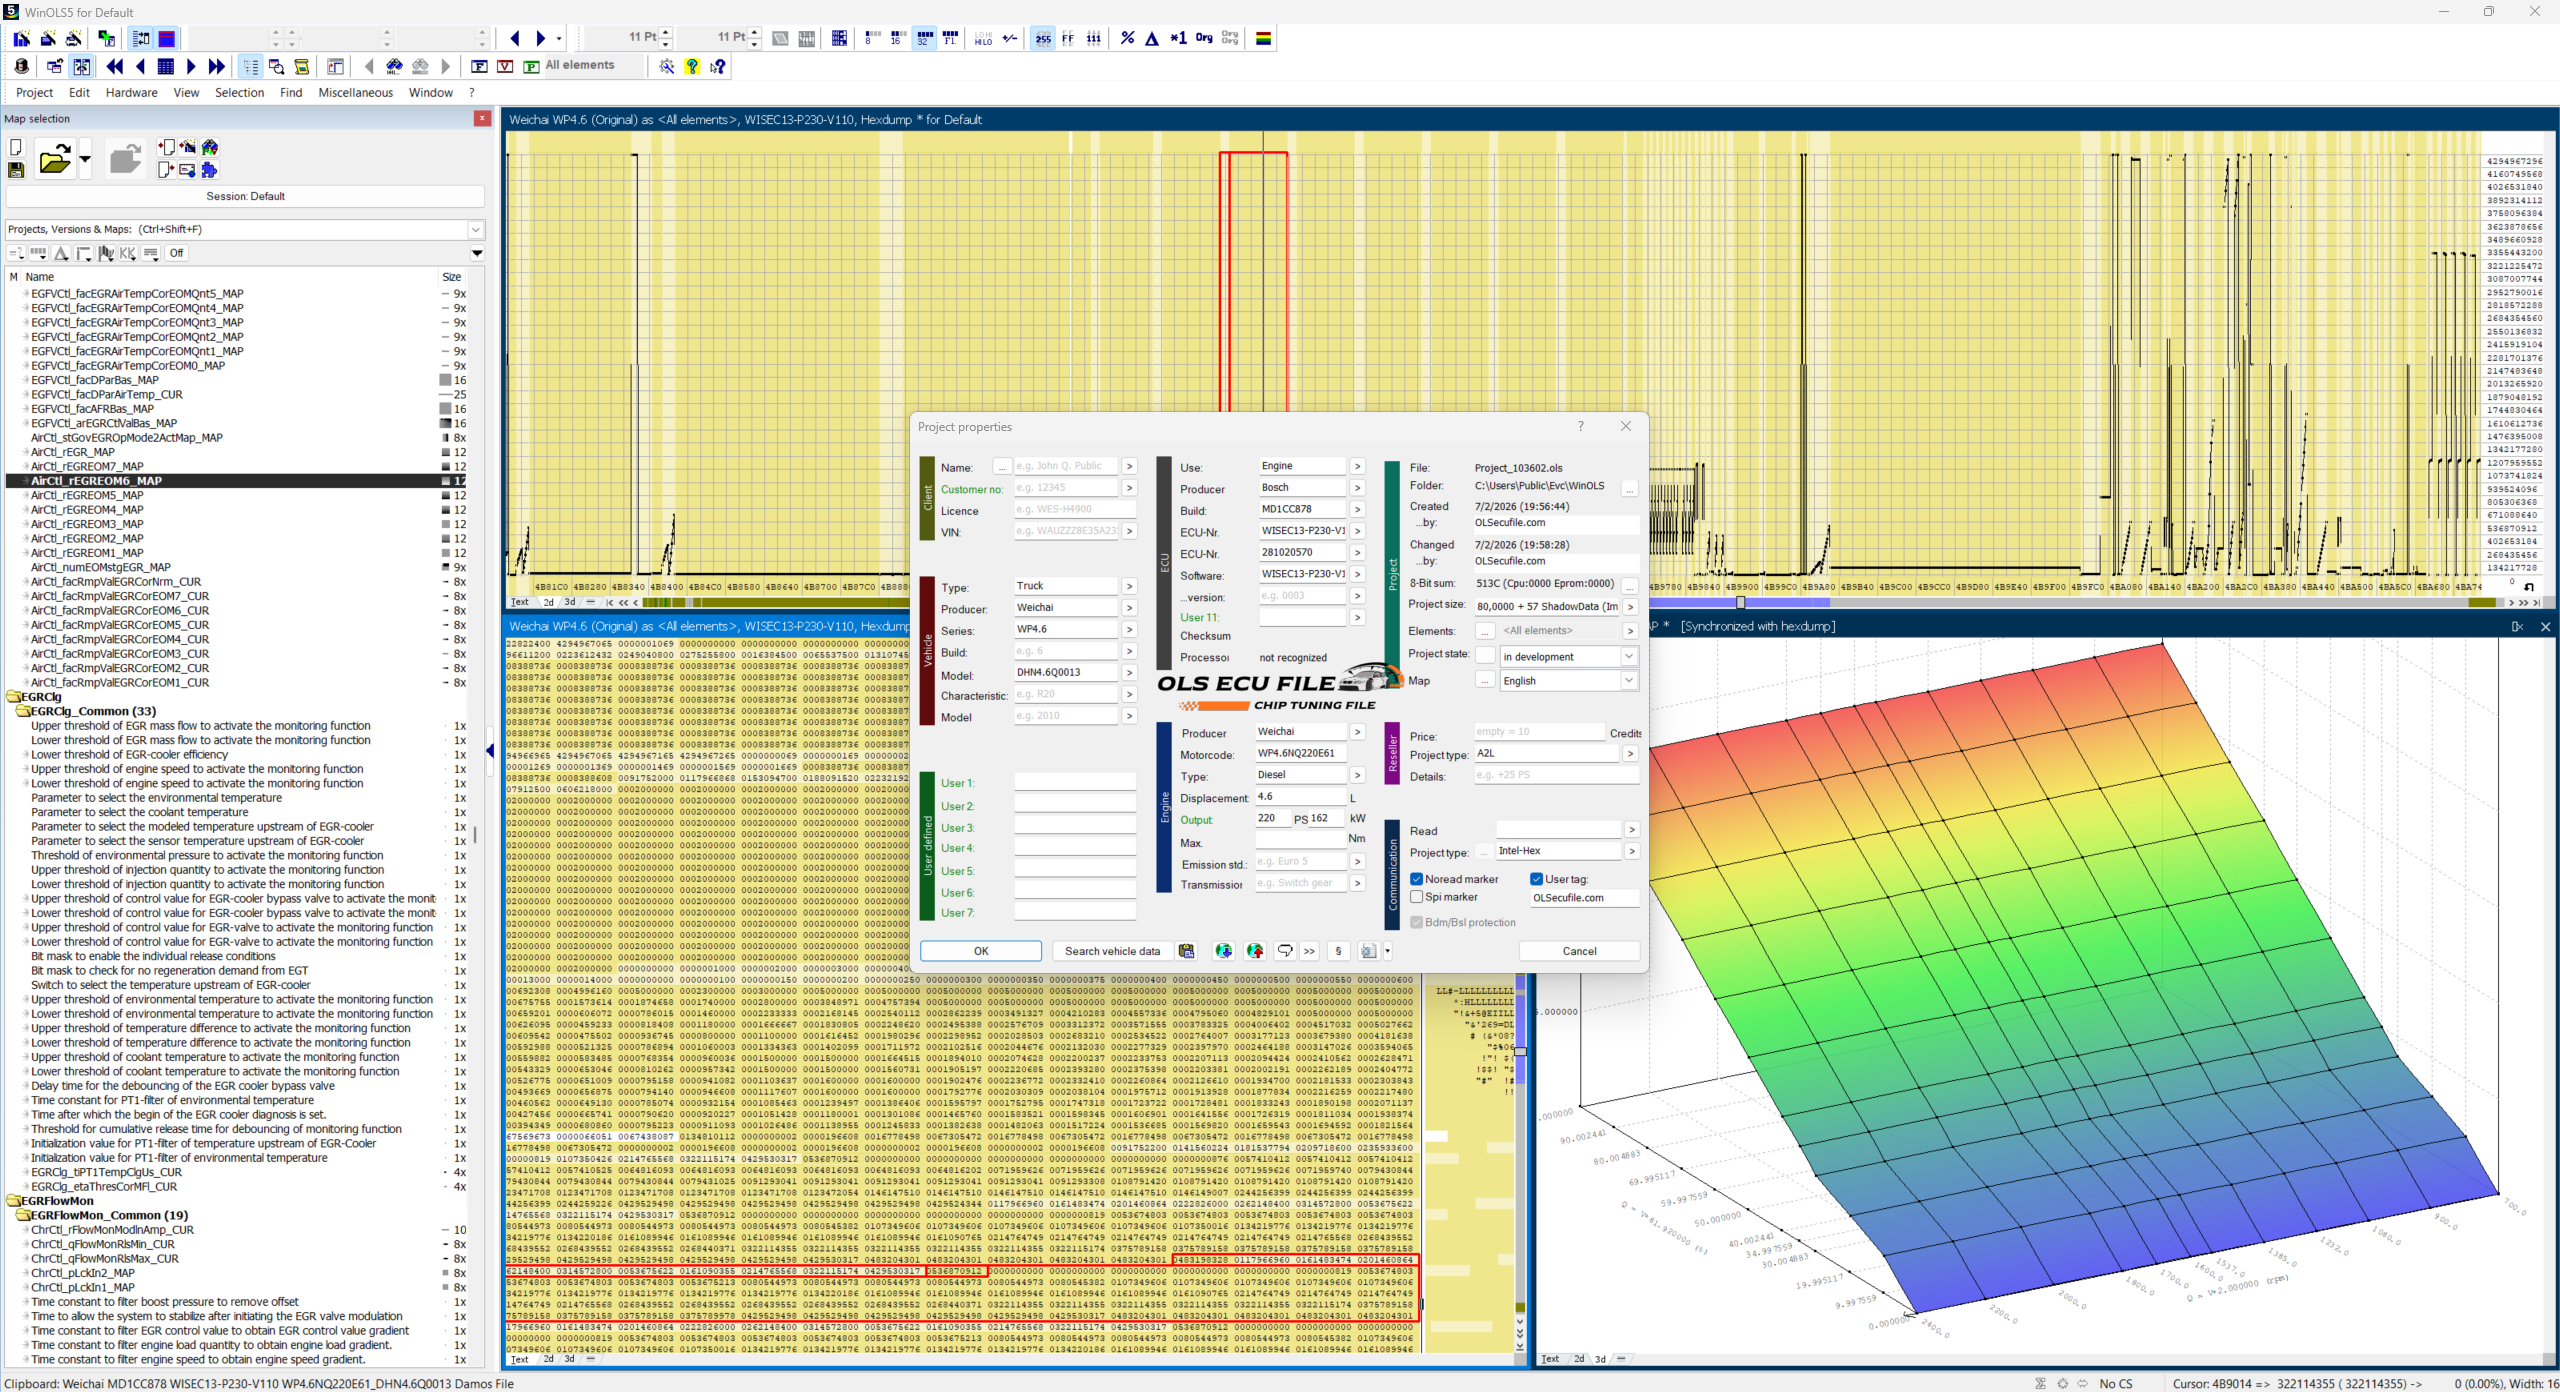
Task: Click the speech bubble comment icon in dialog
Action: tap(1285, 951)
